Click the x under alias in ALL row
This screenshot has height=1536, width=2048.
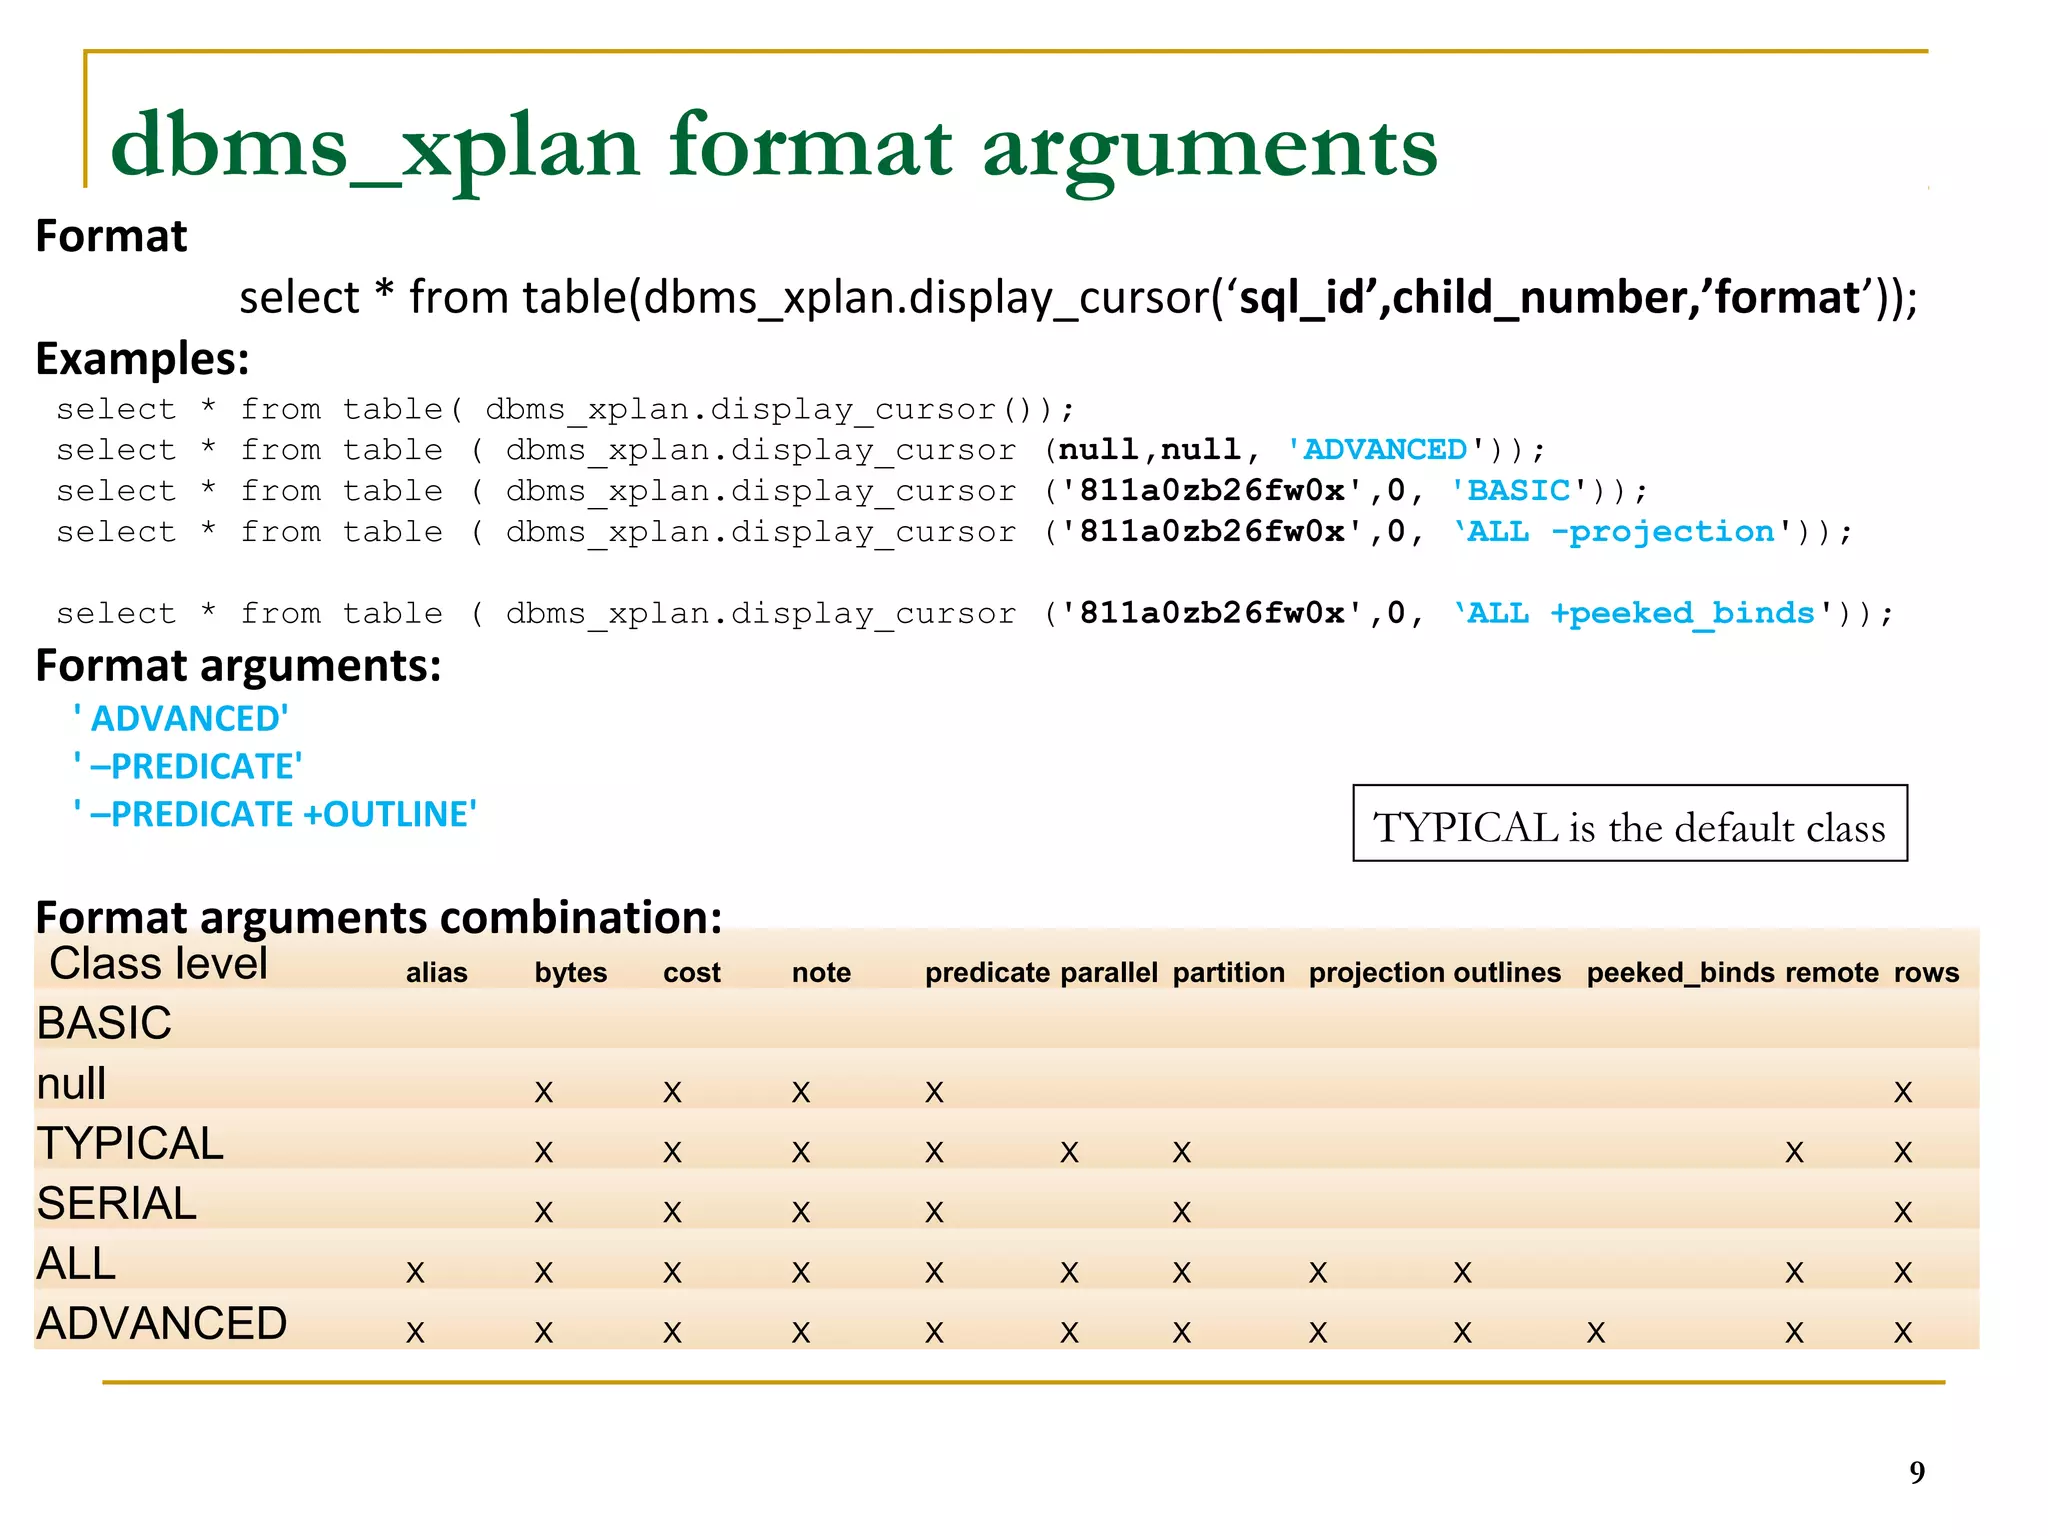[x=415, y=1273]
